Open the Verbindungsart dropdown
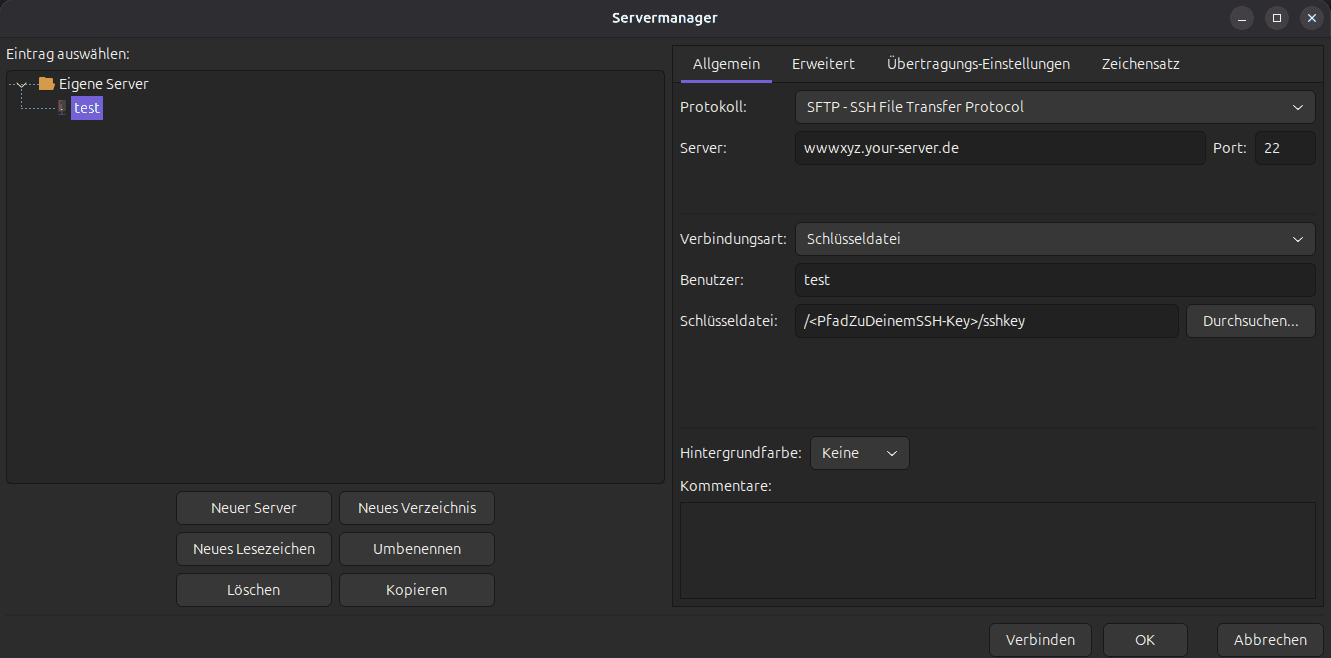The height and width of the screenshot is (658, 1331). 1055,239
